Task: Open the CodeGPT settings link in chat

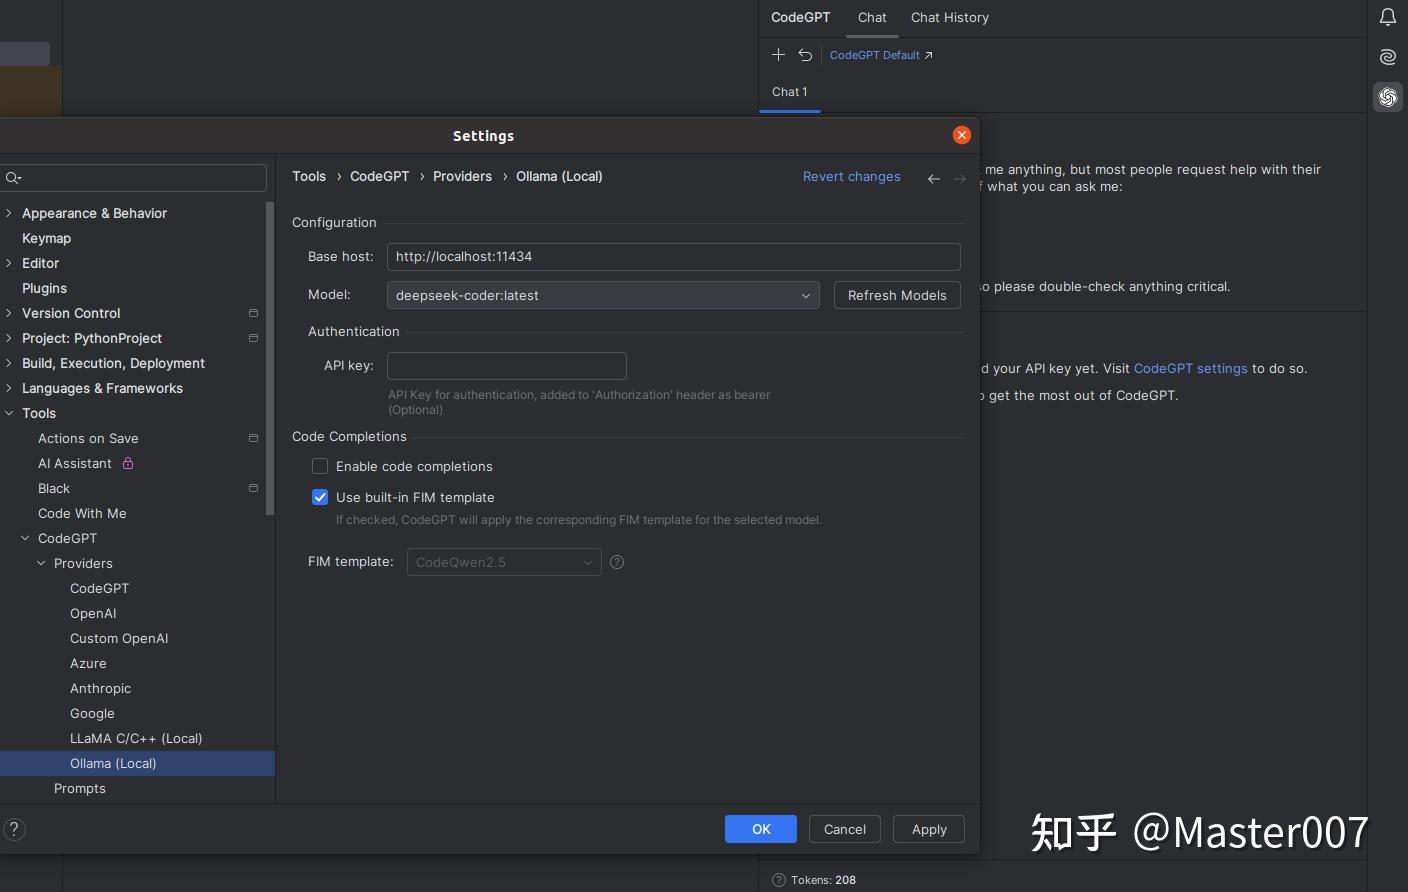Action: coord(1191,368)
